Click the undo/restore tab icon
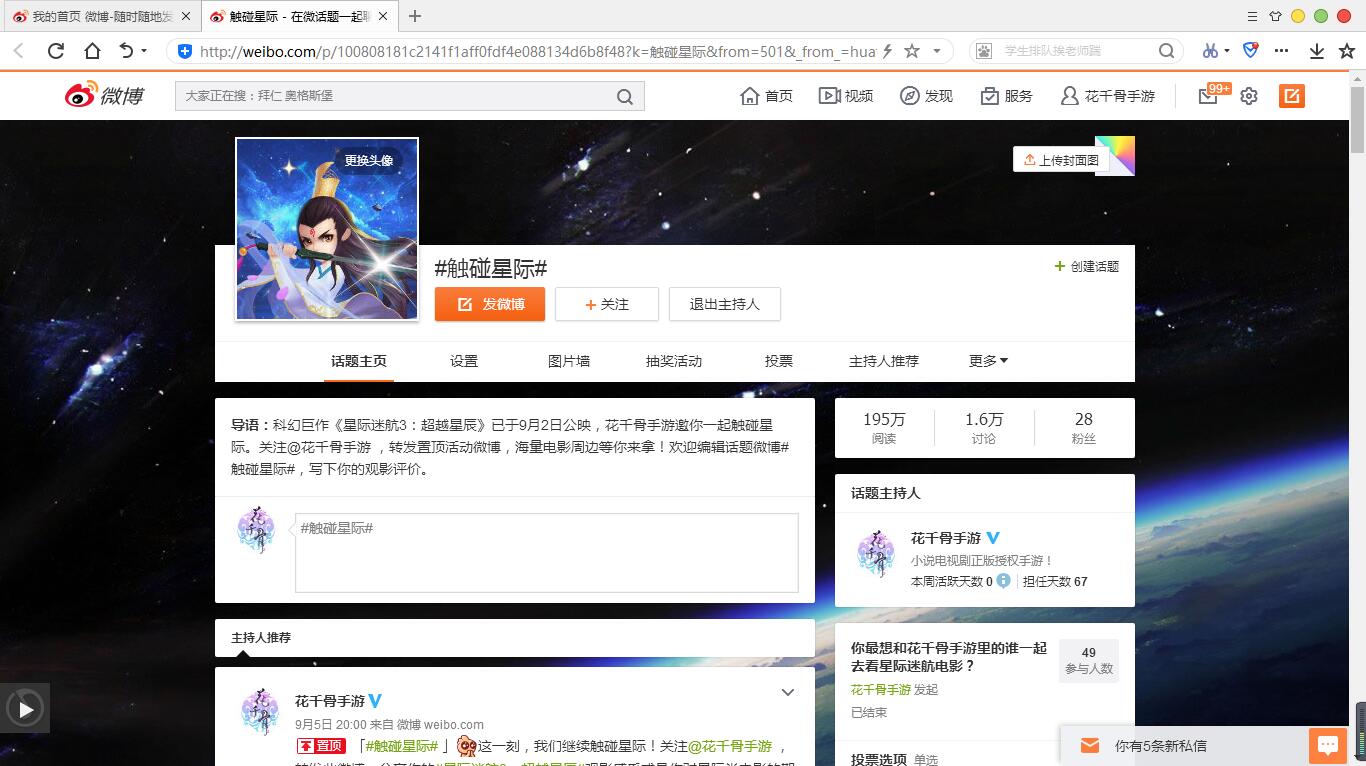This screenshot has height=766, width=1366. 126,51
